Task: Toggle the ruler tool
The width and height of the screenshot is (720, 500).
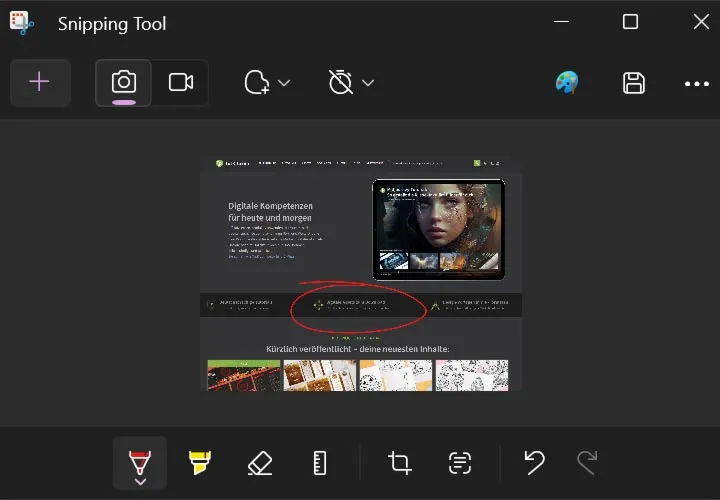Action: point(320,463)
